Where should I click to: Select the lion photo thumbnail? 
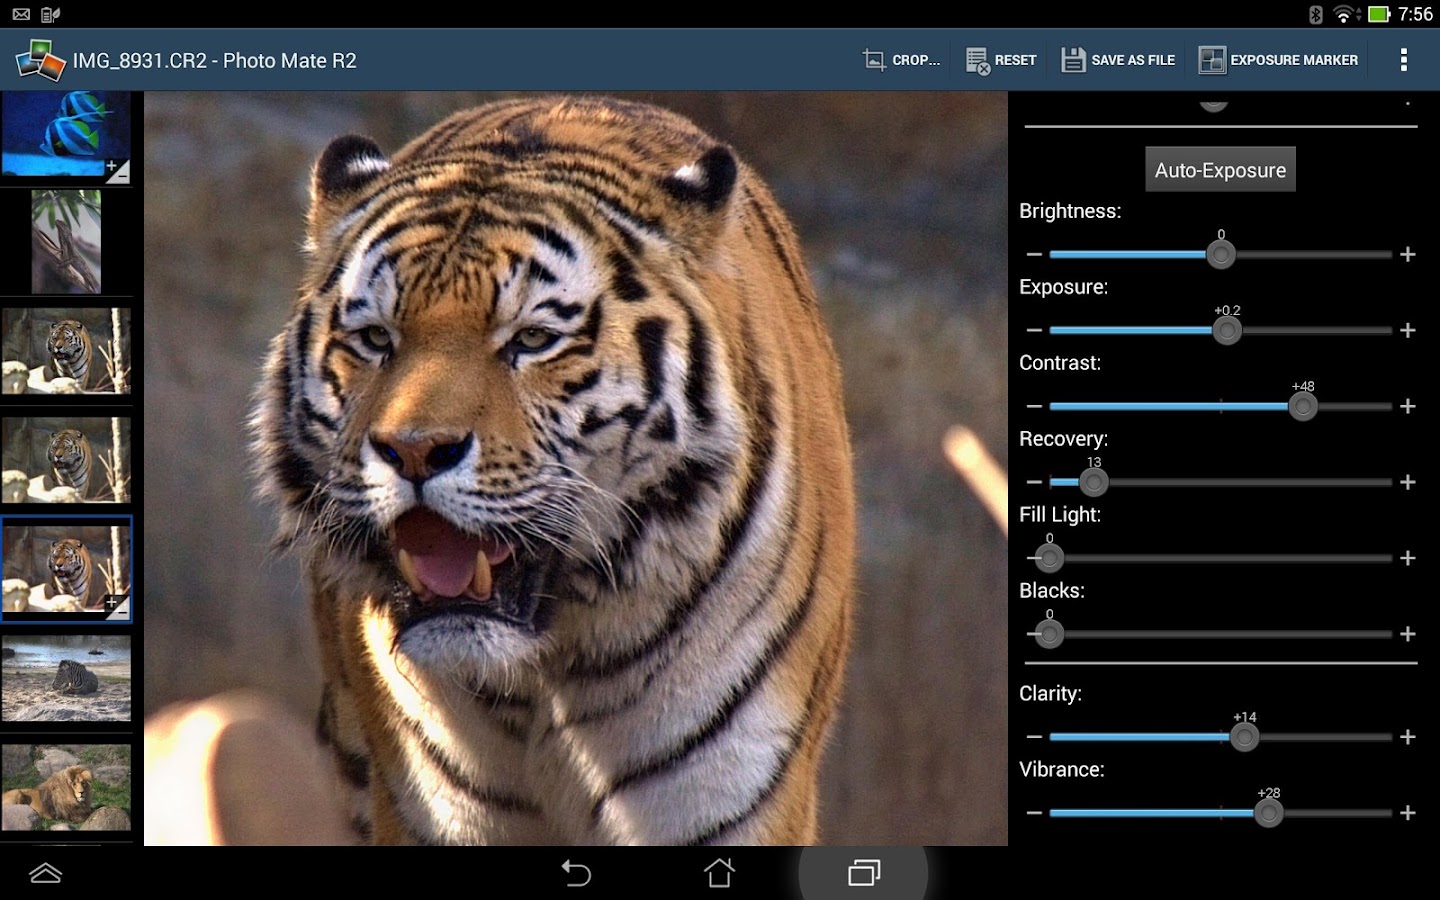(x=66, y=787)
